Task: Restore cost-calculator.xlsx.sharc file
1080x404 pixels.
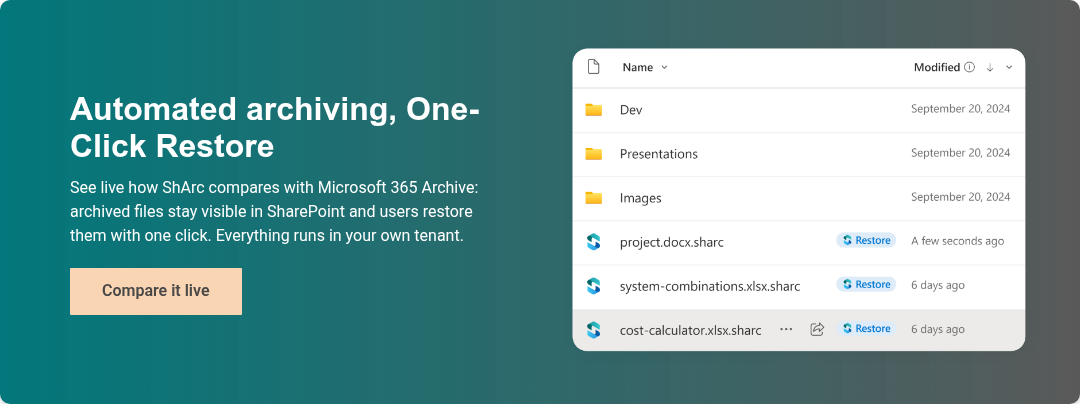Action: pos(866,328)
